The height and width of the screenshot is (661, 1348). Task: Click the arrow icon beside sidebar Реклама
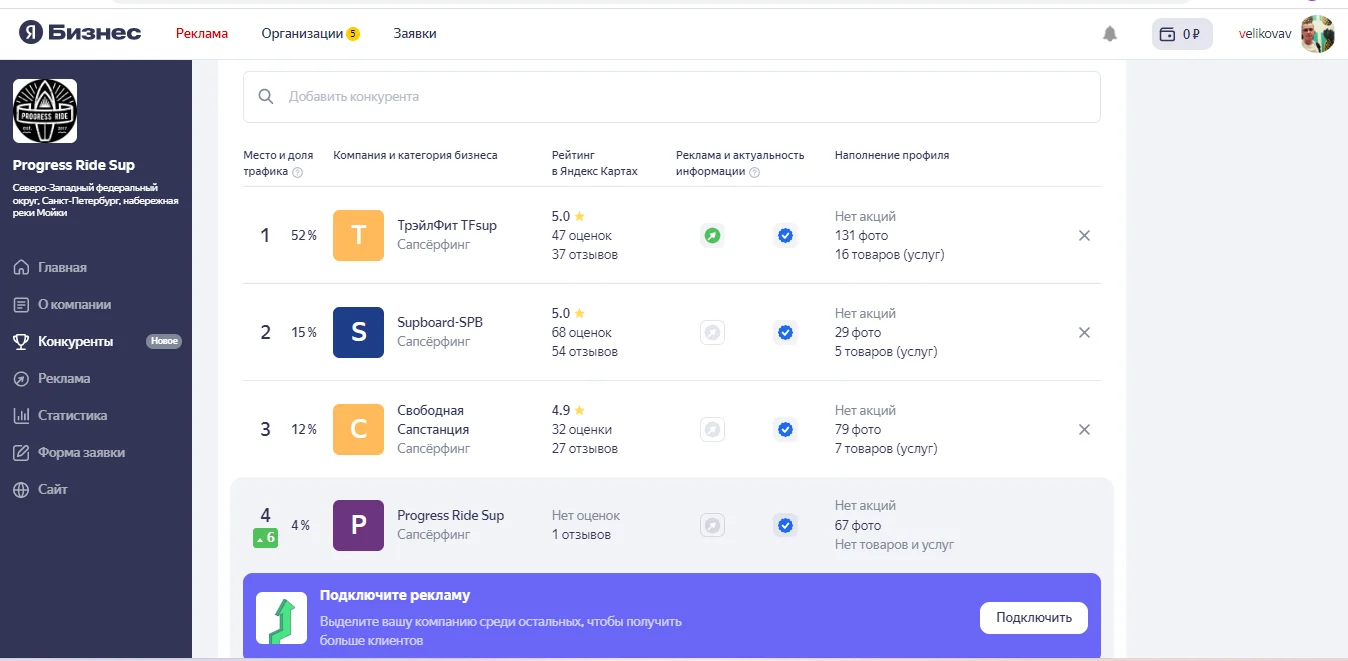21,378
